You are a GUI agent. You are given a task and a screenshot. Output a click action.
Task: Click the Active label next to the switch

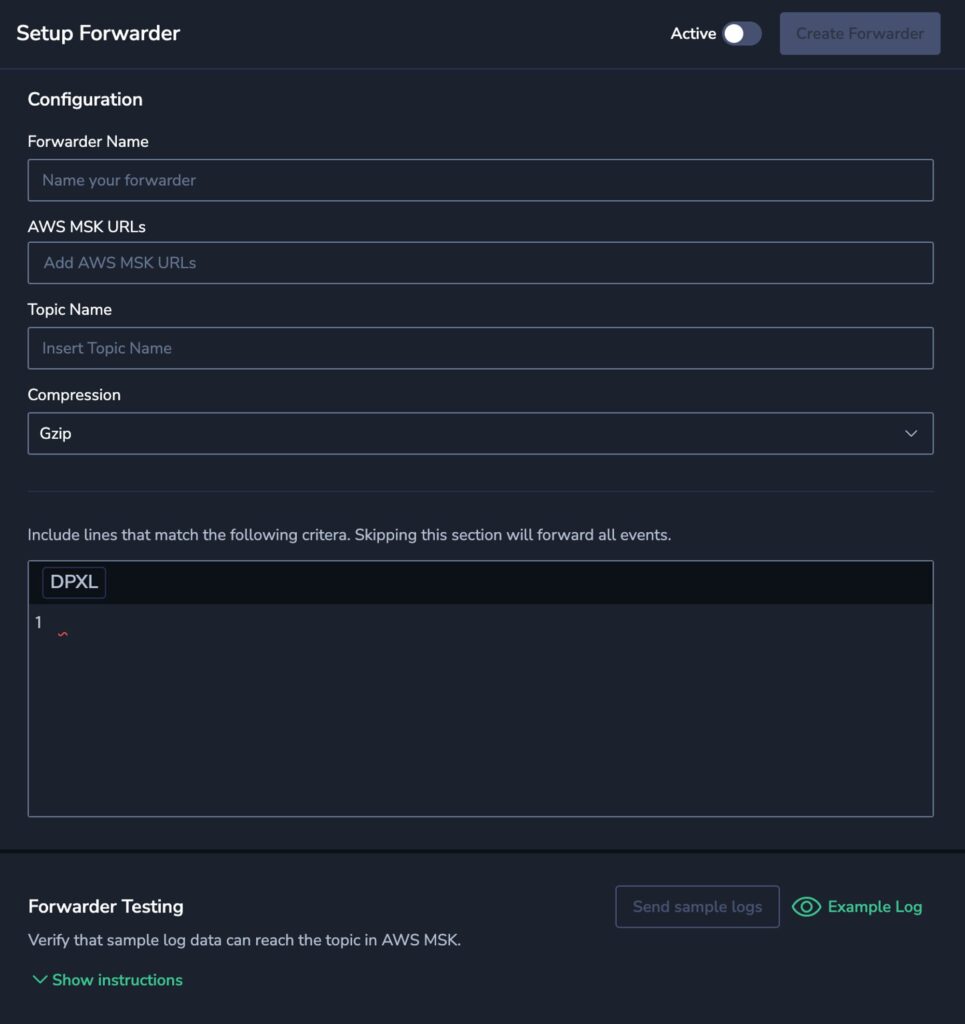(x=693, y=34)
